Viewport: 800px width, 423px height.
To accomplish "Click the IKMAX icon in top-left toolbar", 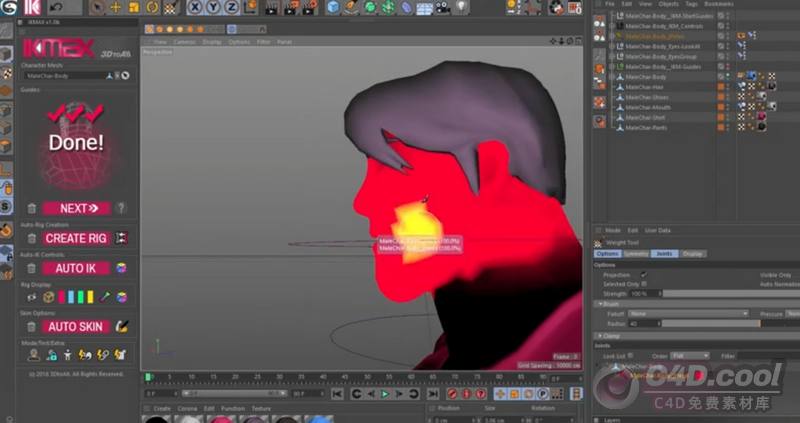I will [32, 7].
